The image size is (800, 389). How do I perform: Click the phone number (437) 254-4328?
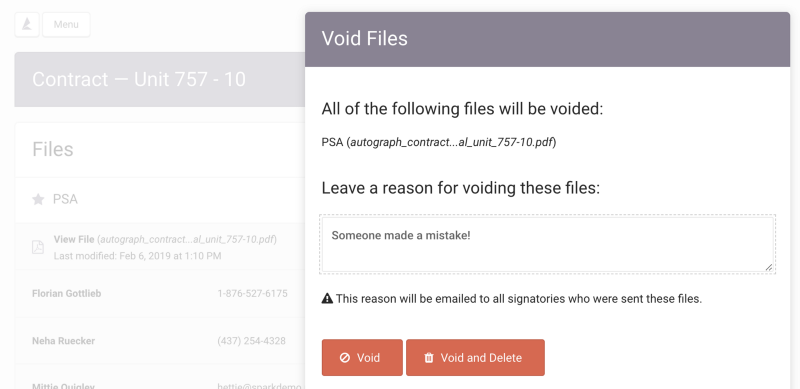[x=252, y=341]
